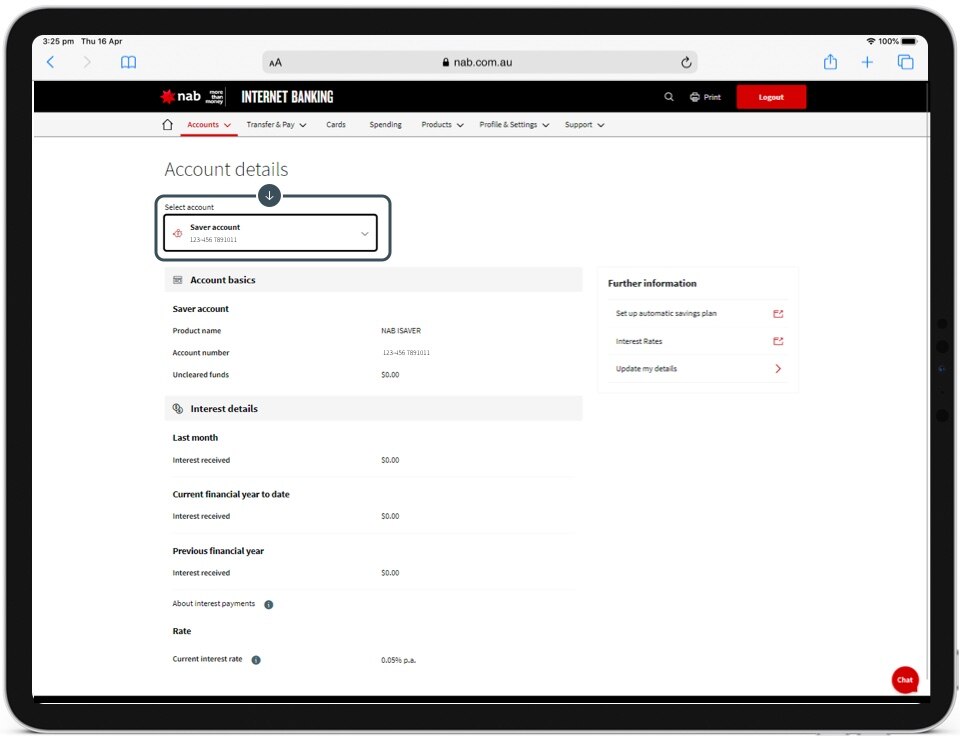Click the red Logout button

771,97
